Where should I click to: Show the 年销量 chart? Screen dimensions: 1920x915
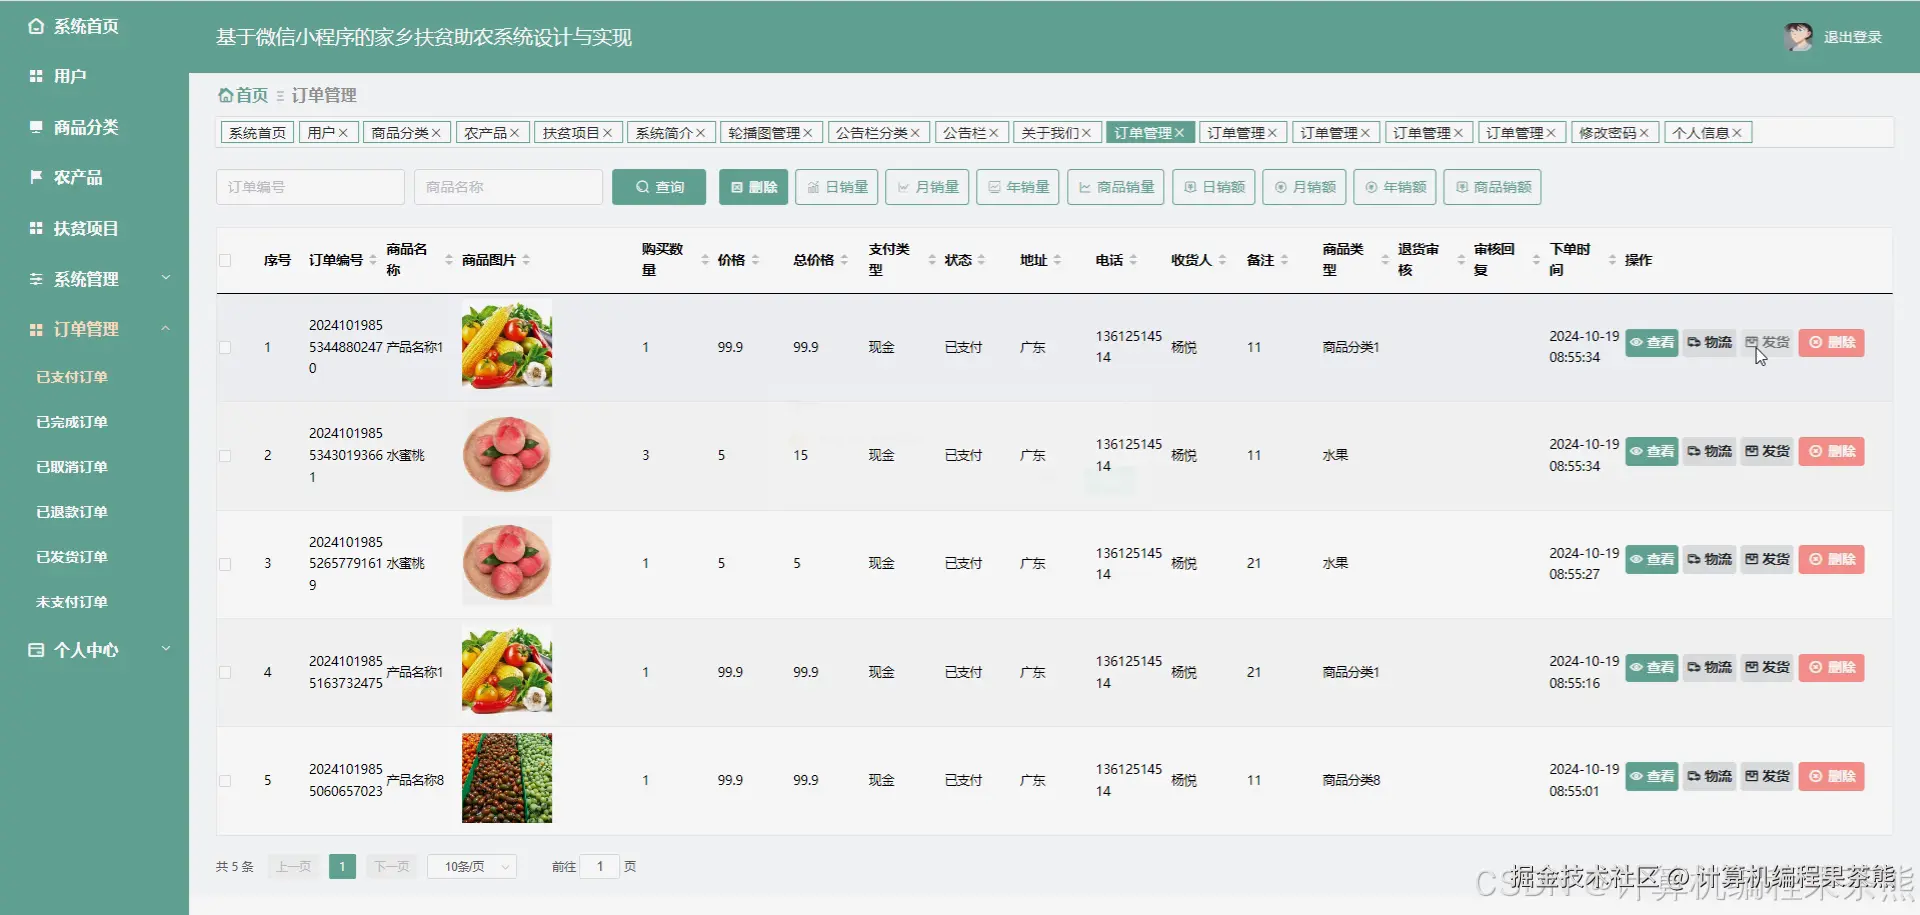(x=1018, y=187)
